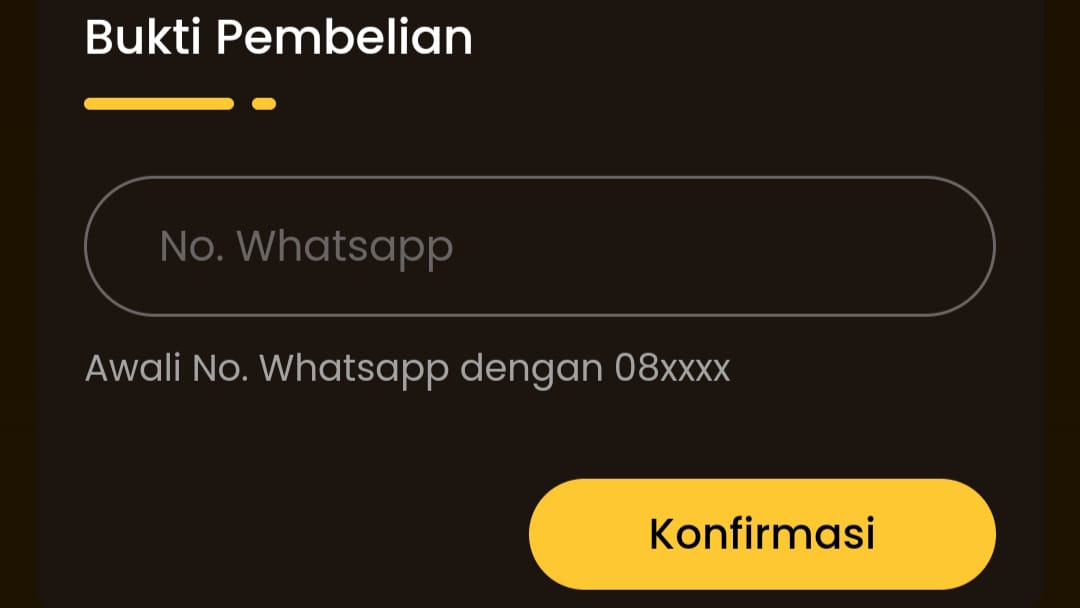Click 'Awali' at start of helper text
1080x608 pixels.
pos(133,368)
